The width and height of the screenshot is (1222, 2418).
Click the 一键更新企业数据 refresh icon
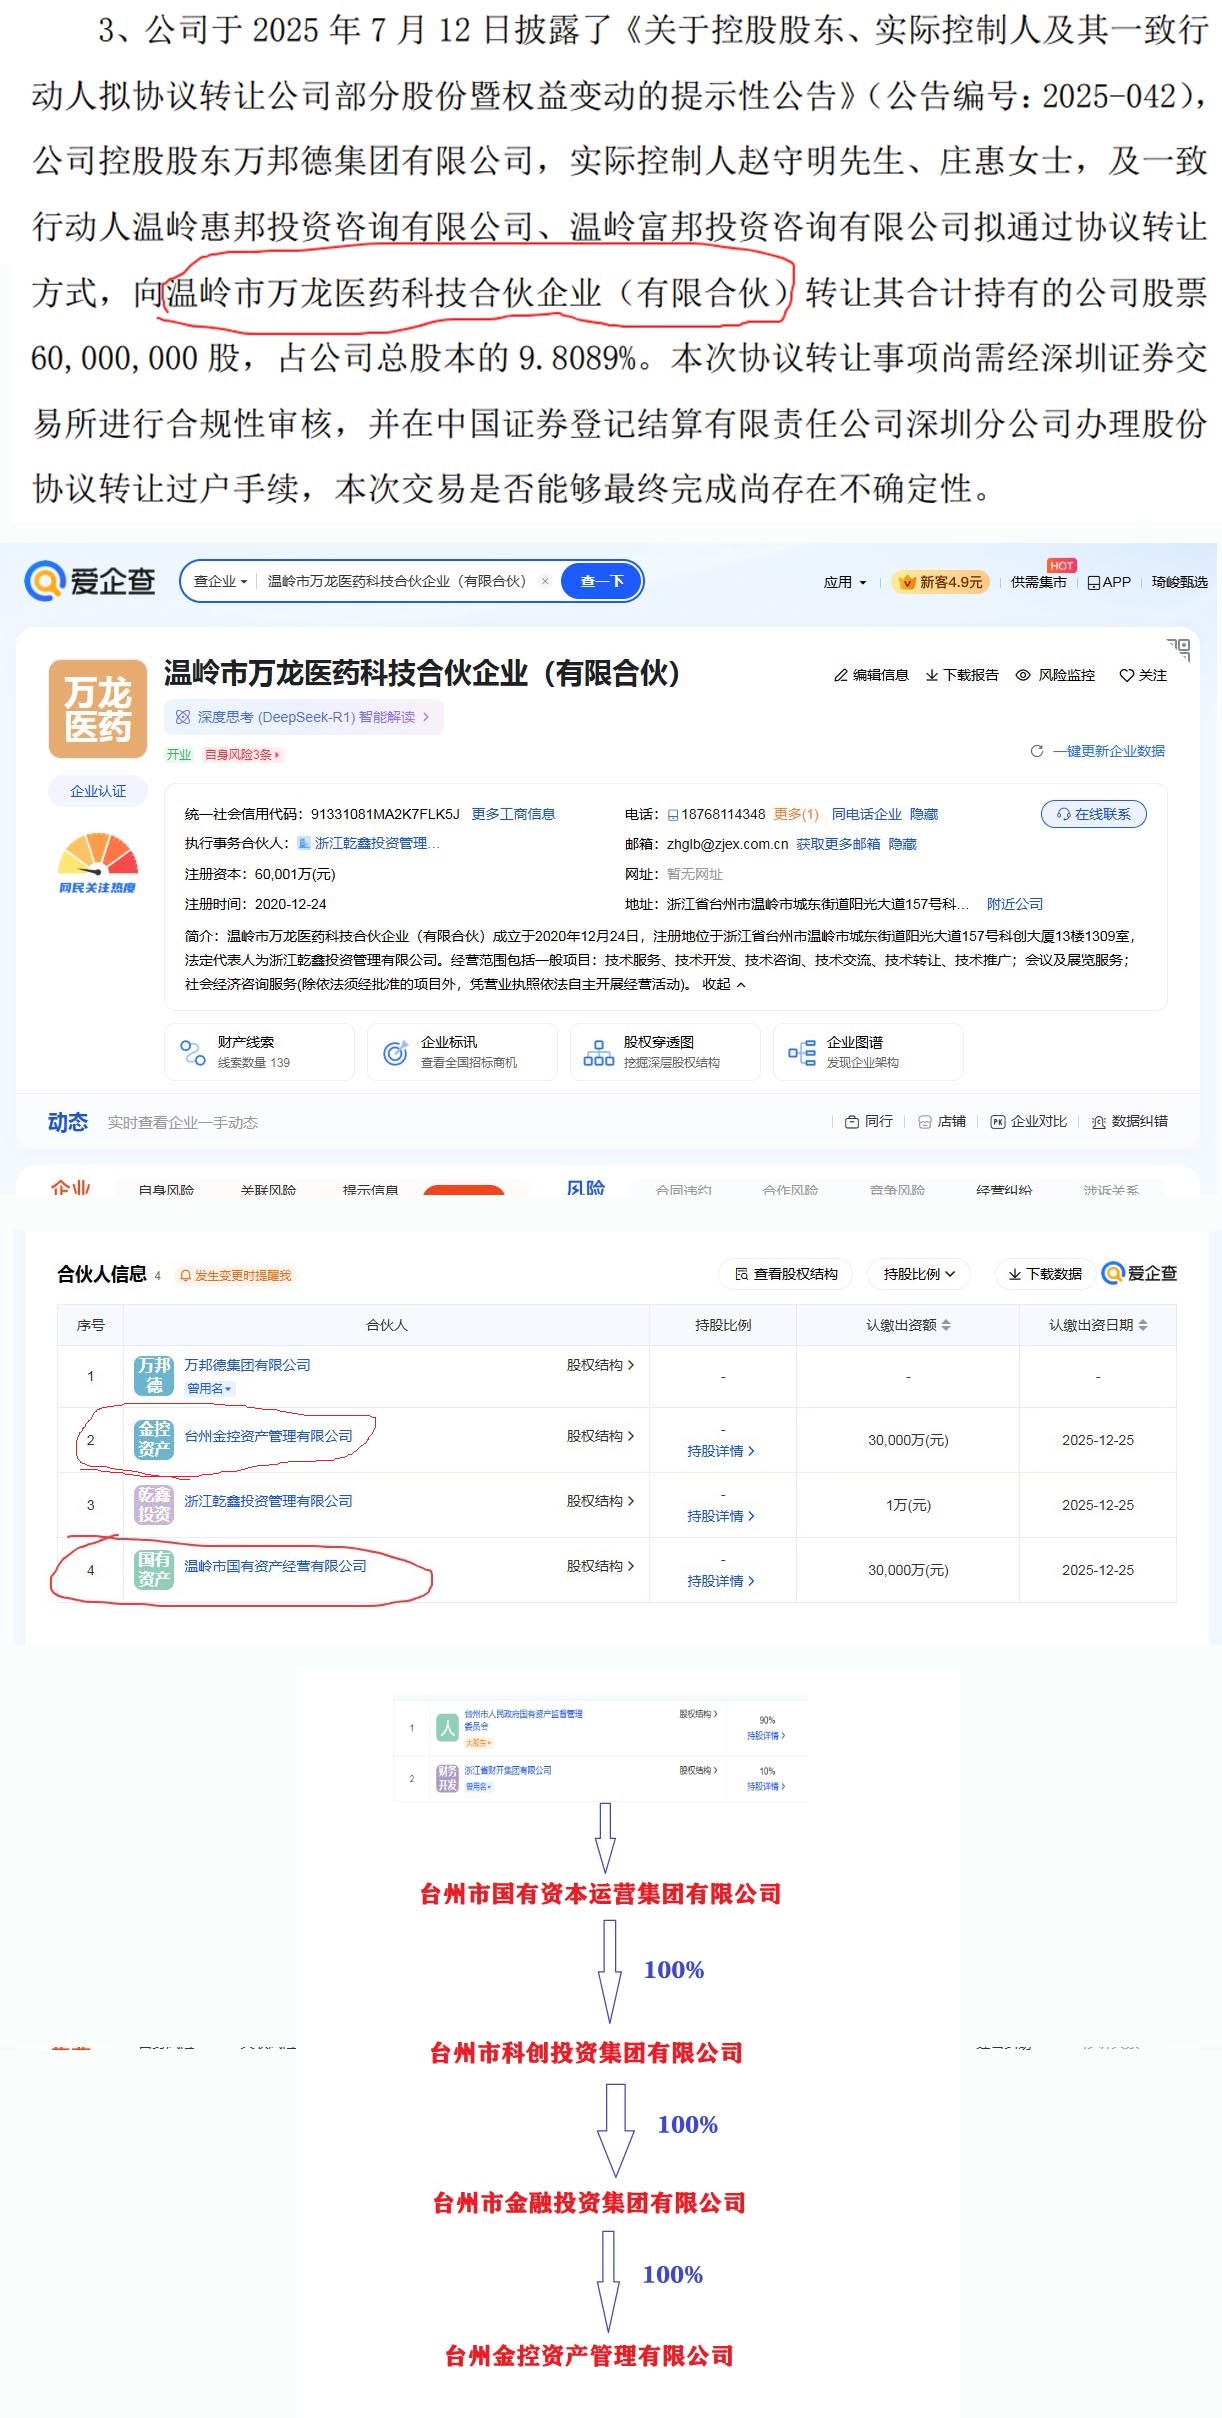click(x=1037, y=751)
